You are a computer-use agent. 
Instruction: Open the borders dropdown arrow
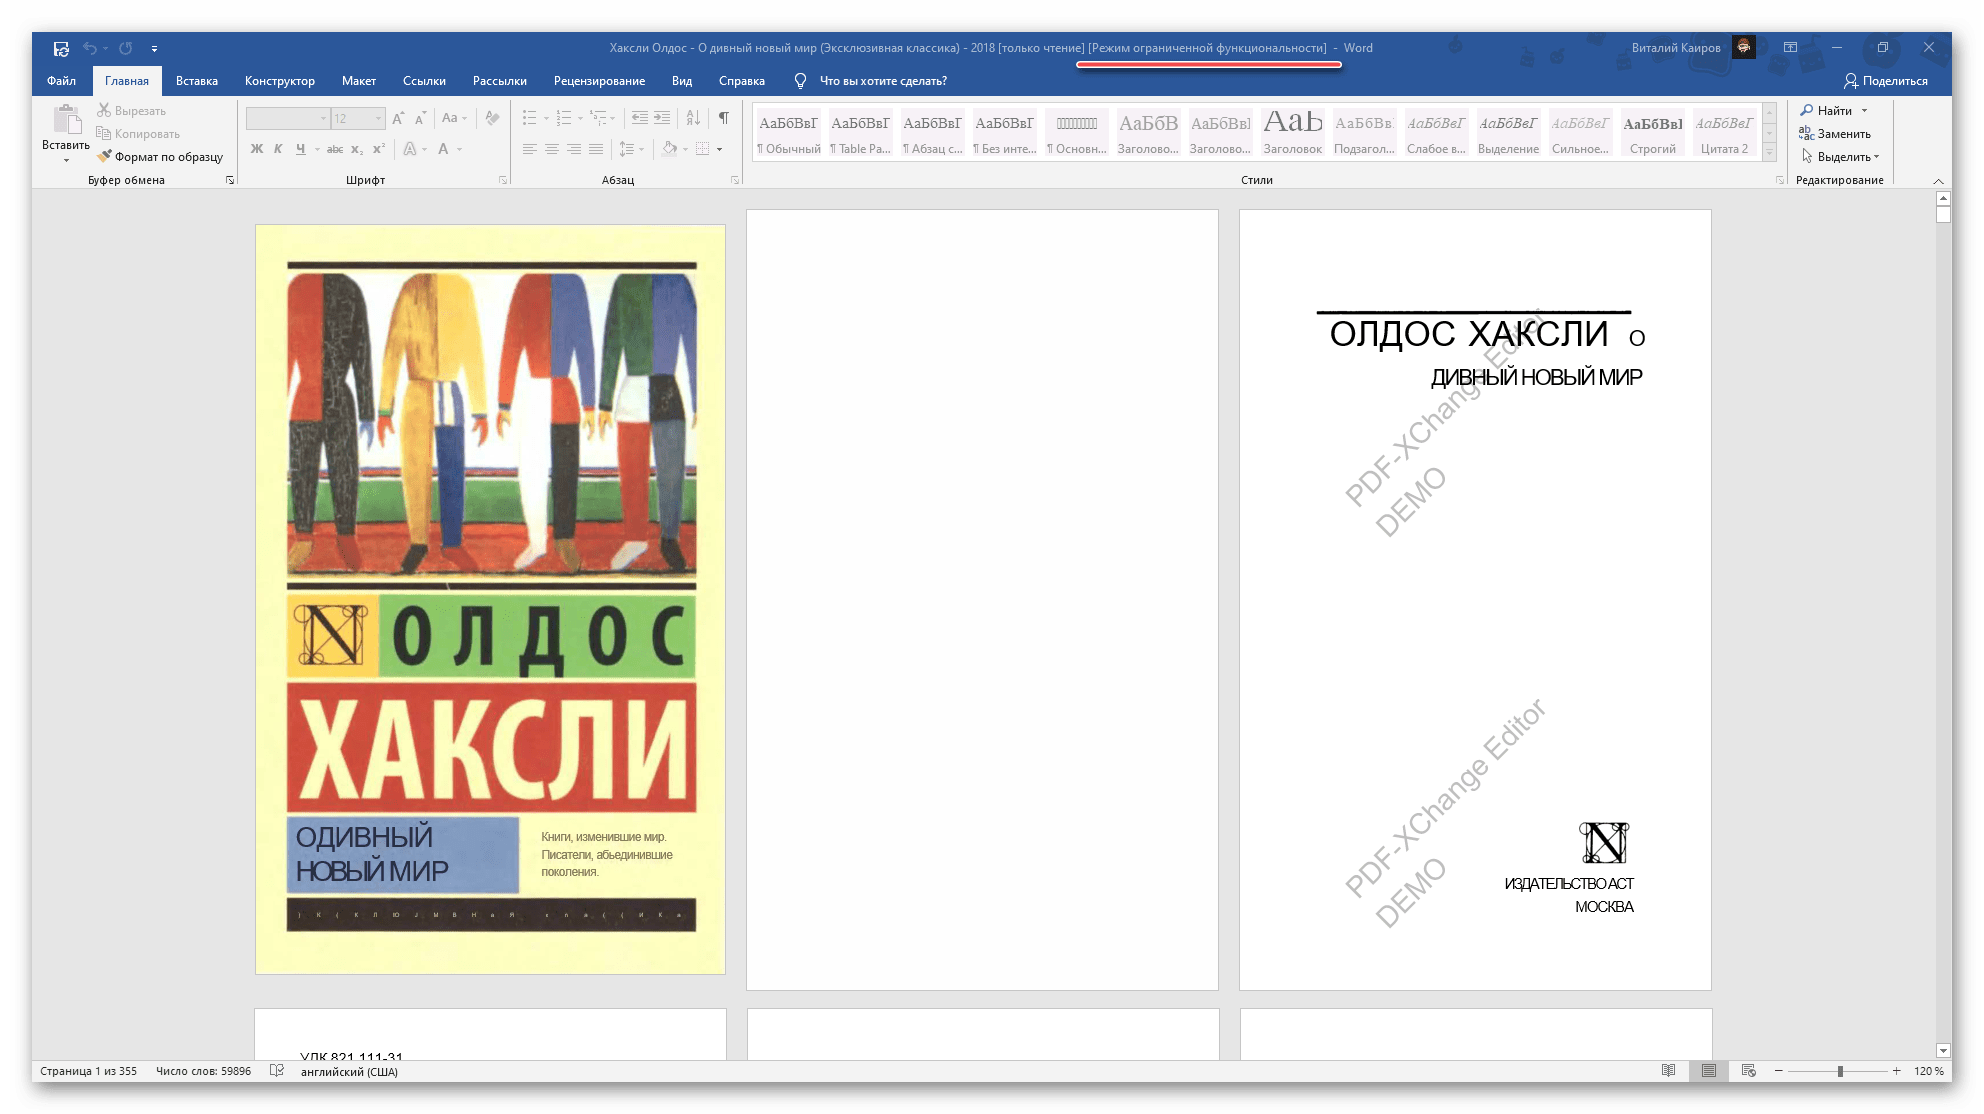tap(719, 149)
